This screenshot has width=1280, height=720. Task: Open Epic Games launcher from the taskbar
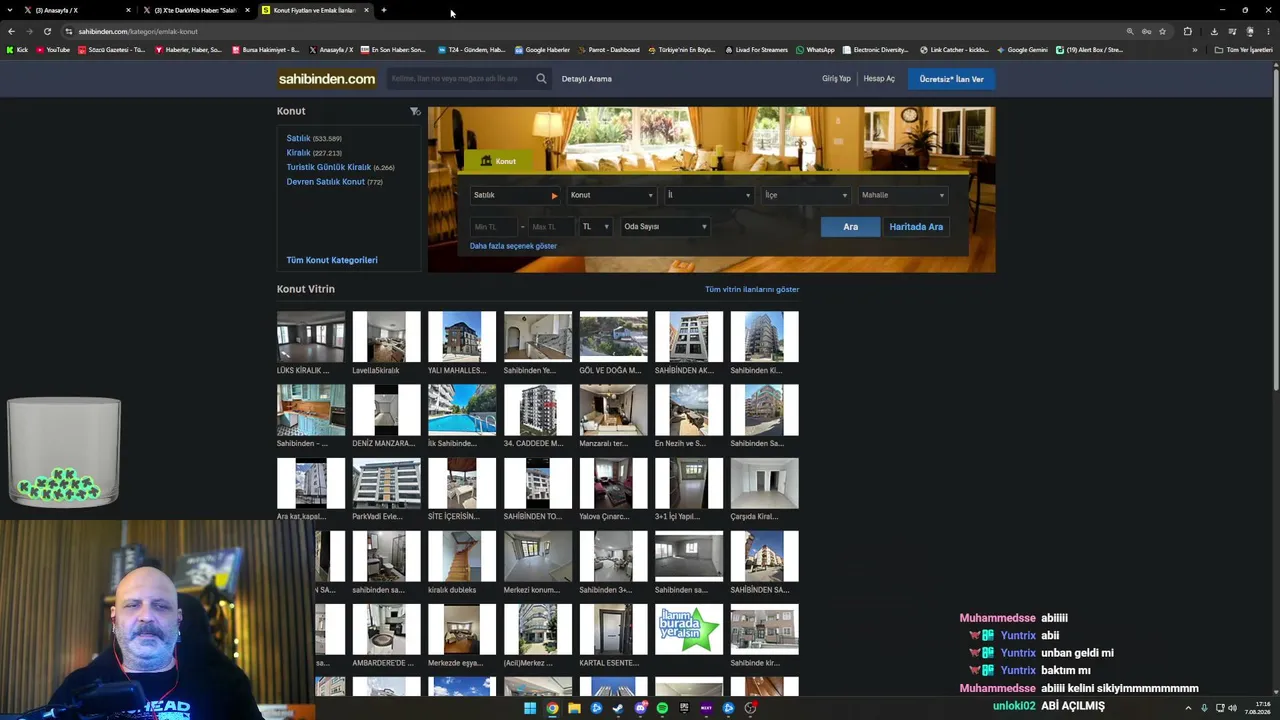pos(684,708)
